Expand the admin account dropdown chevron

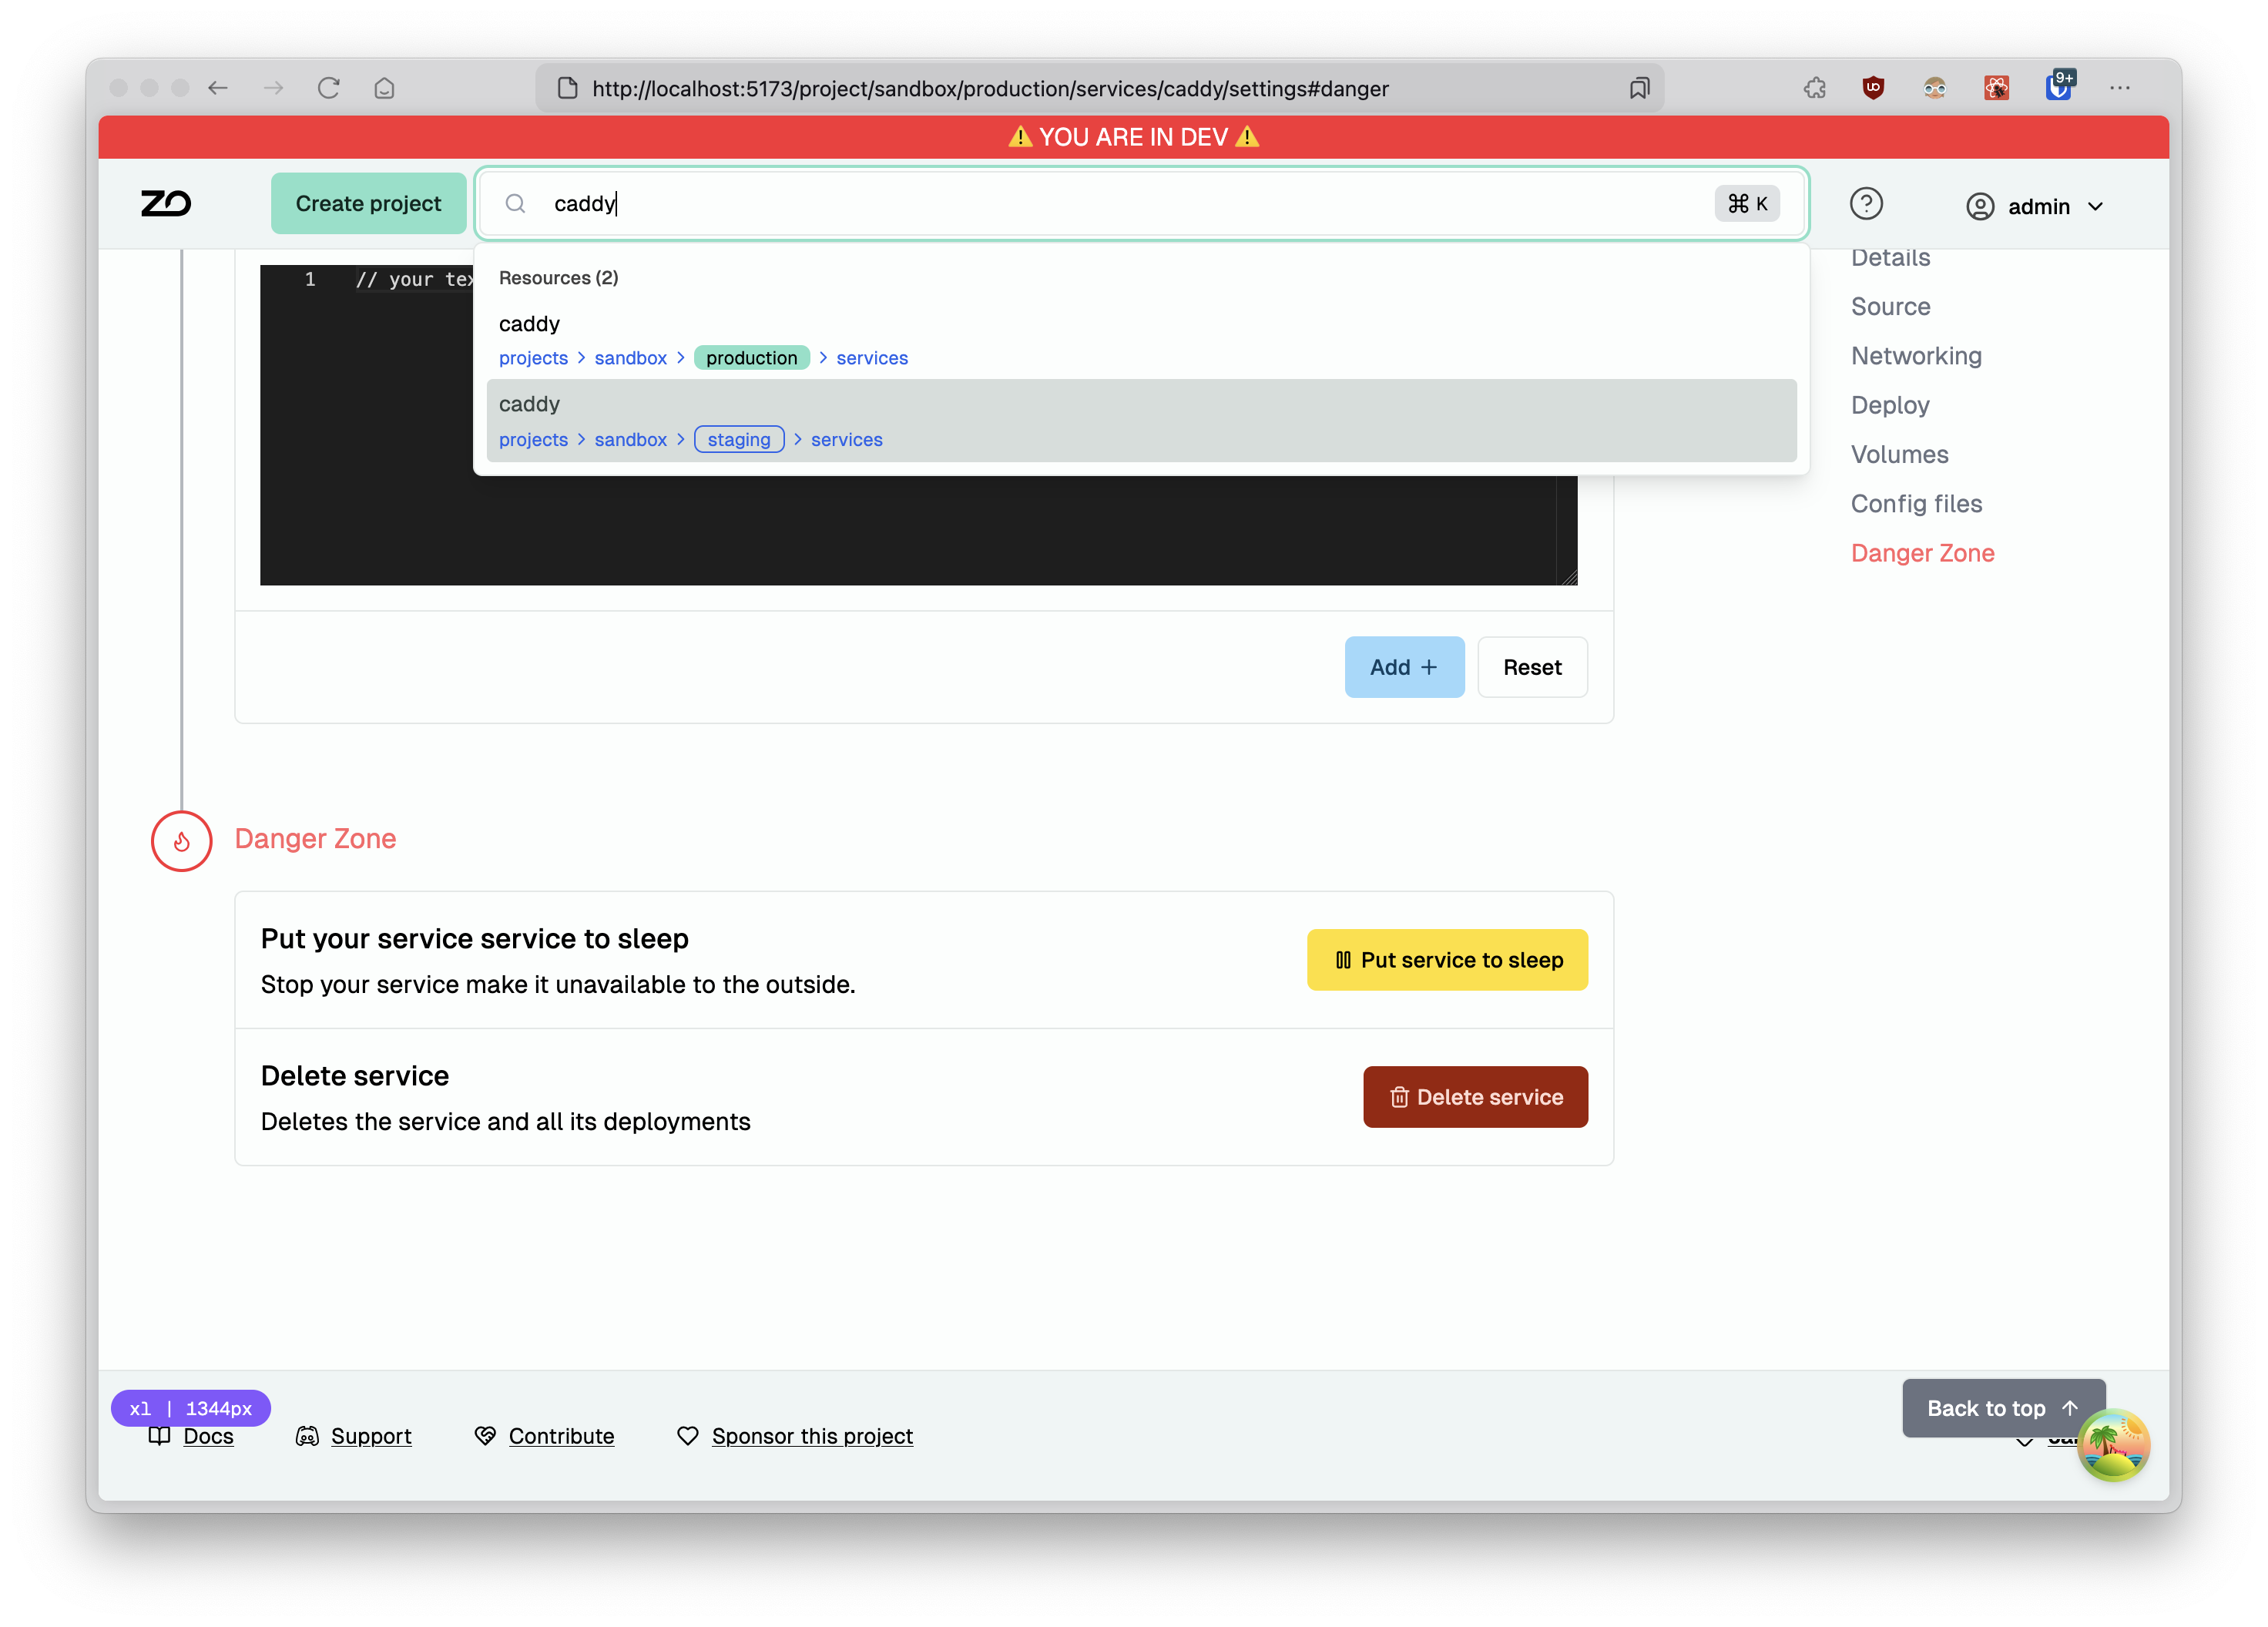tap(2095, 207)
